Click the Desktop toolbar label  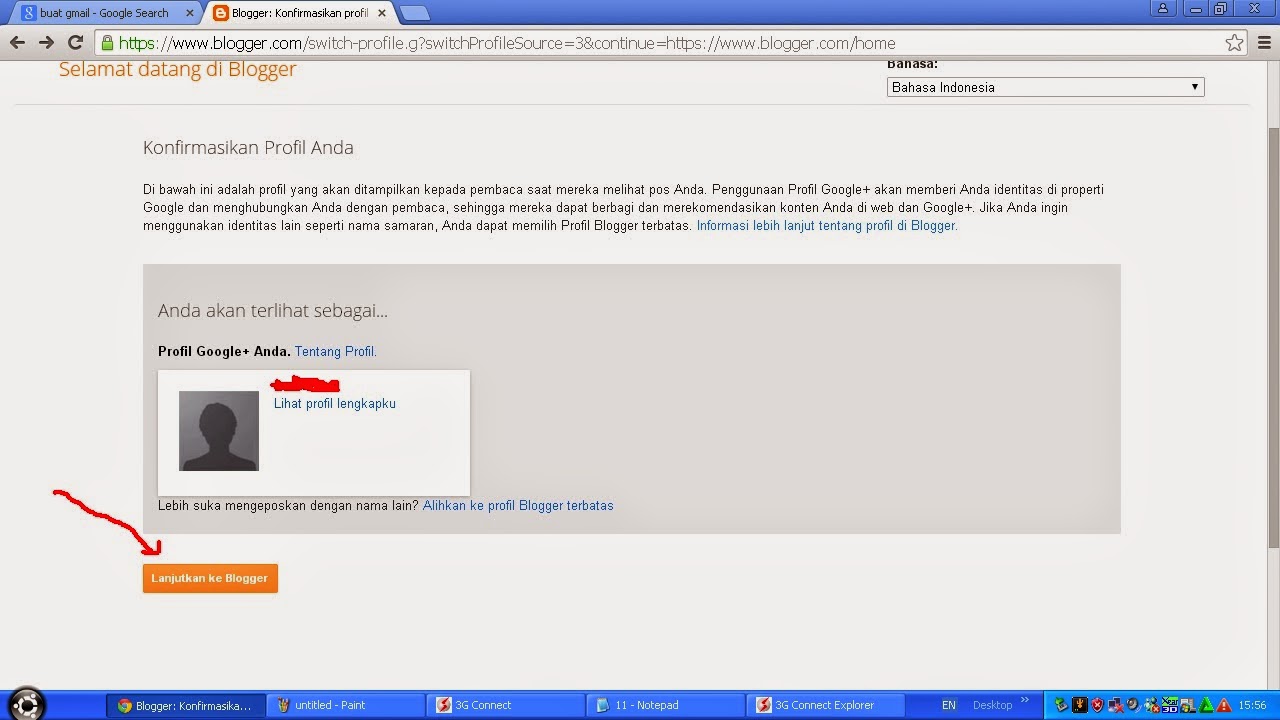point(993,705)
